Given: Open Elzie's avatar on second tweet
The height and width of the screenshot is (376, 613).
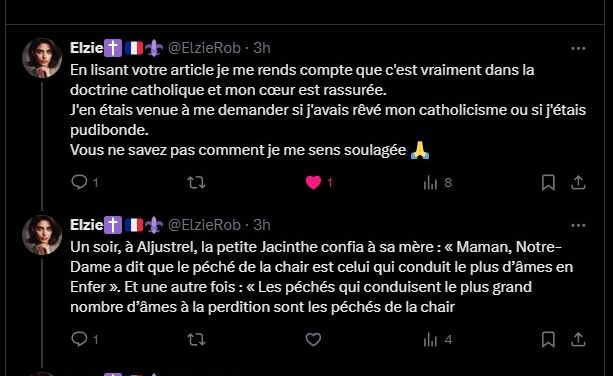Looking at the screenshot, I should coord(42,235).
